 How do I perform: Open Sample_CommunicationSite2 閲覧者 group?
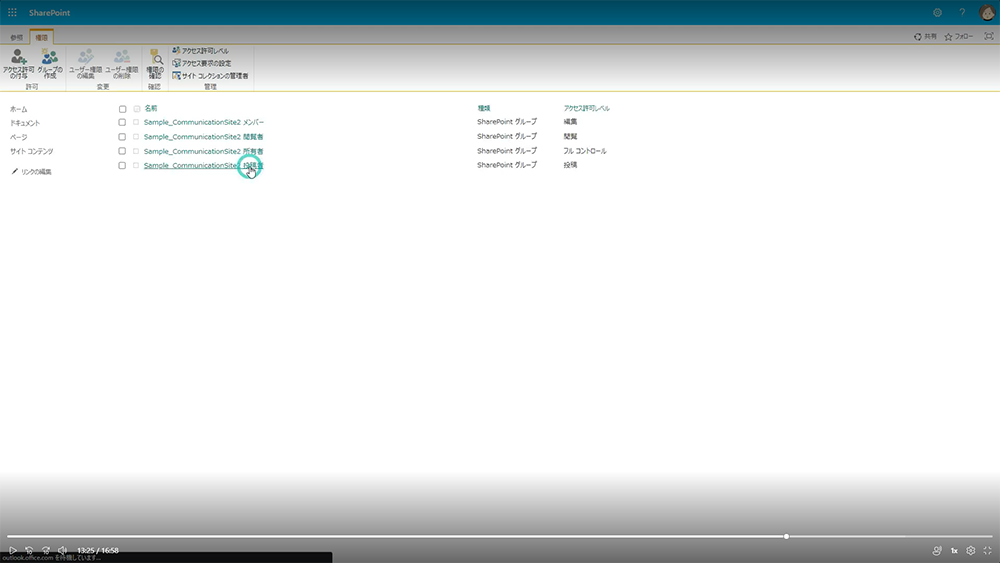pyautogui.click(x=203, y=136)
